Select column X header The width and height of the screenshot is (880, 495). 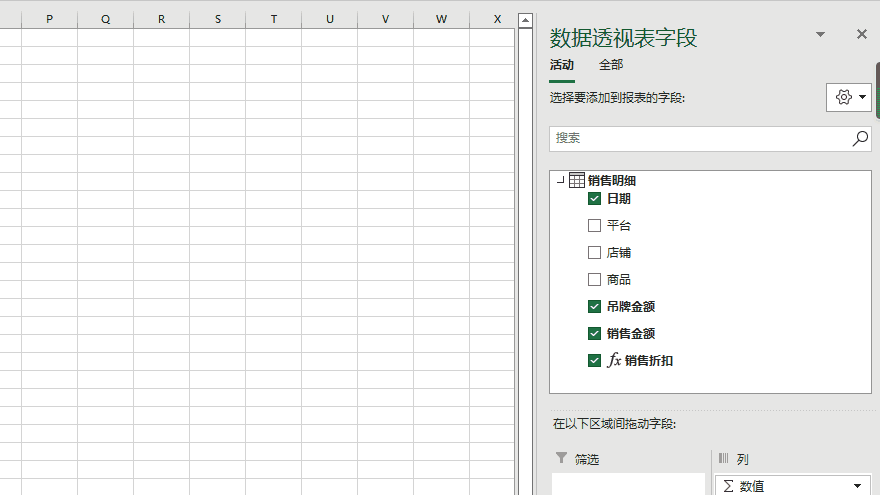(493, 20)
